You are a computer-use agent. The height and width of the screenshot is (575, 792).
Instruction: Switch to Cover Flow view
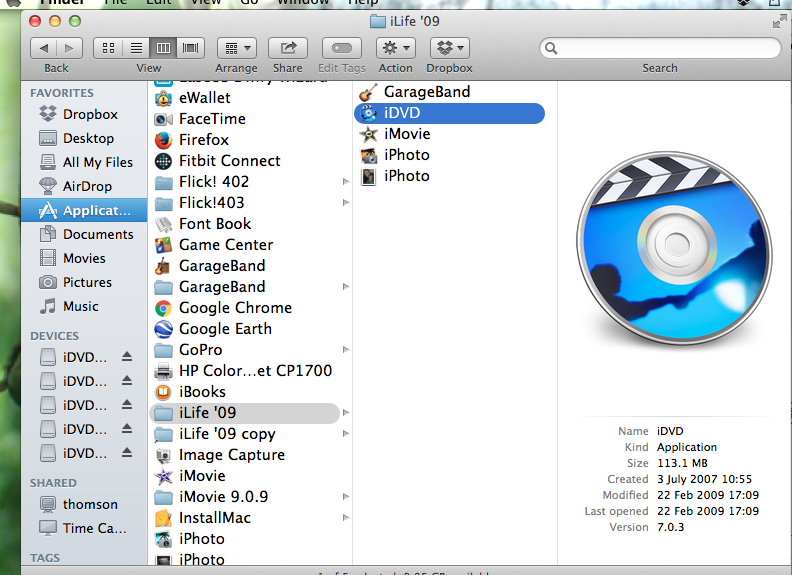190,48
